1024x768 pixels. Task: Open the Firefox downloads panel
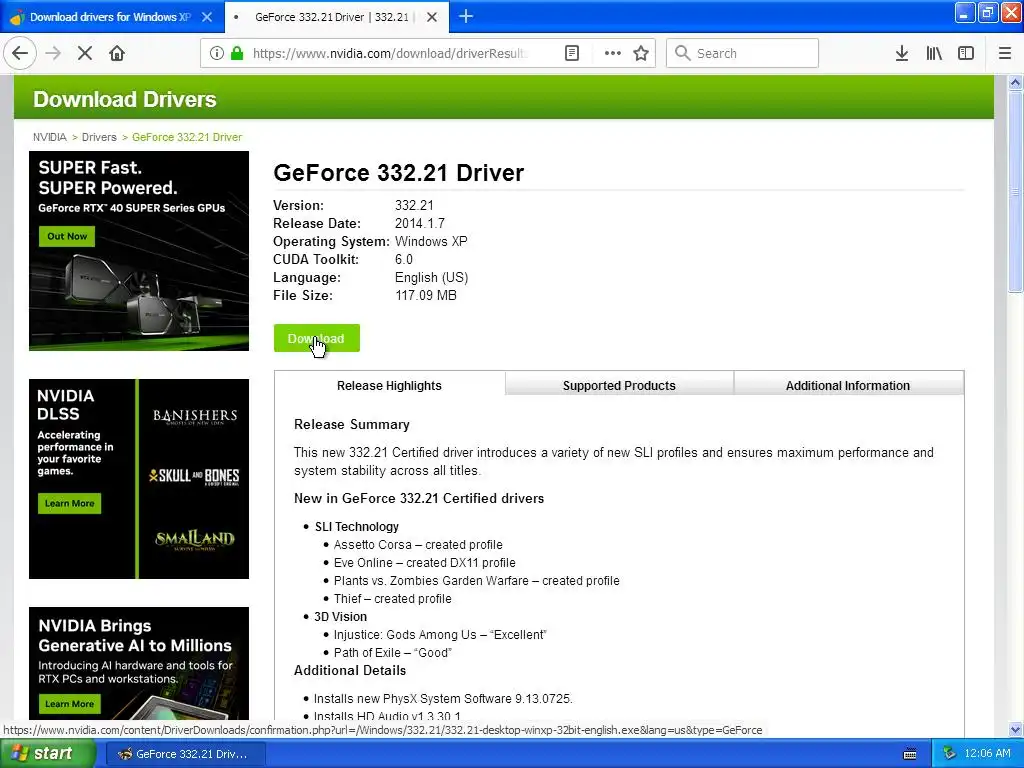(902, 53)
